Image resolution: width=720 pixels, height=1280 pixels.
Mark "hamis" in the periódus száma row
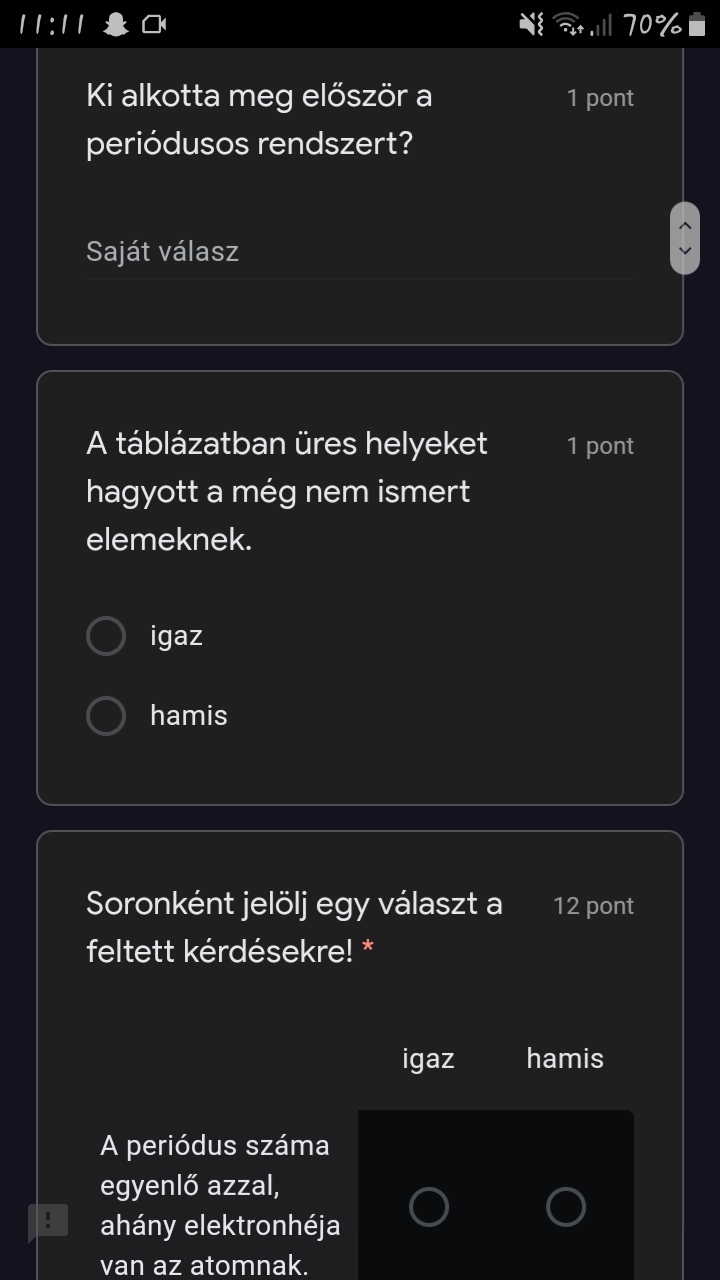pyautogui.click(x=565, y=1207)
